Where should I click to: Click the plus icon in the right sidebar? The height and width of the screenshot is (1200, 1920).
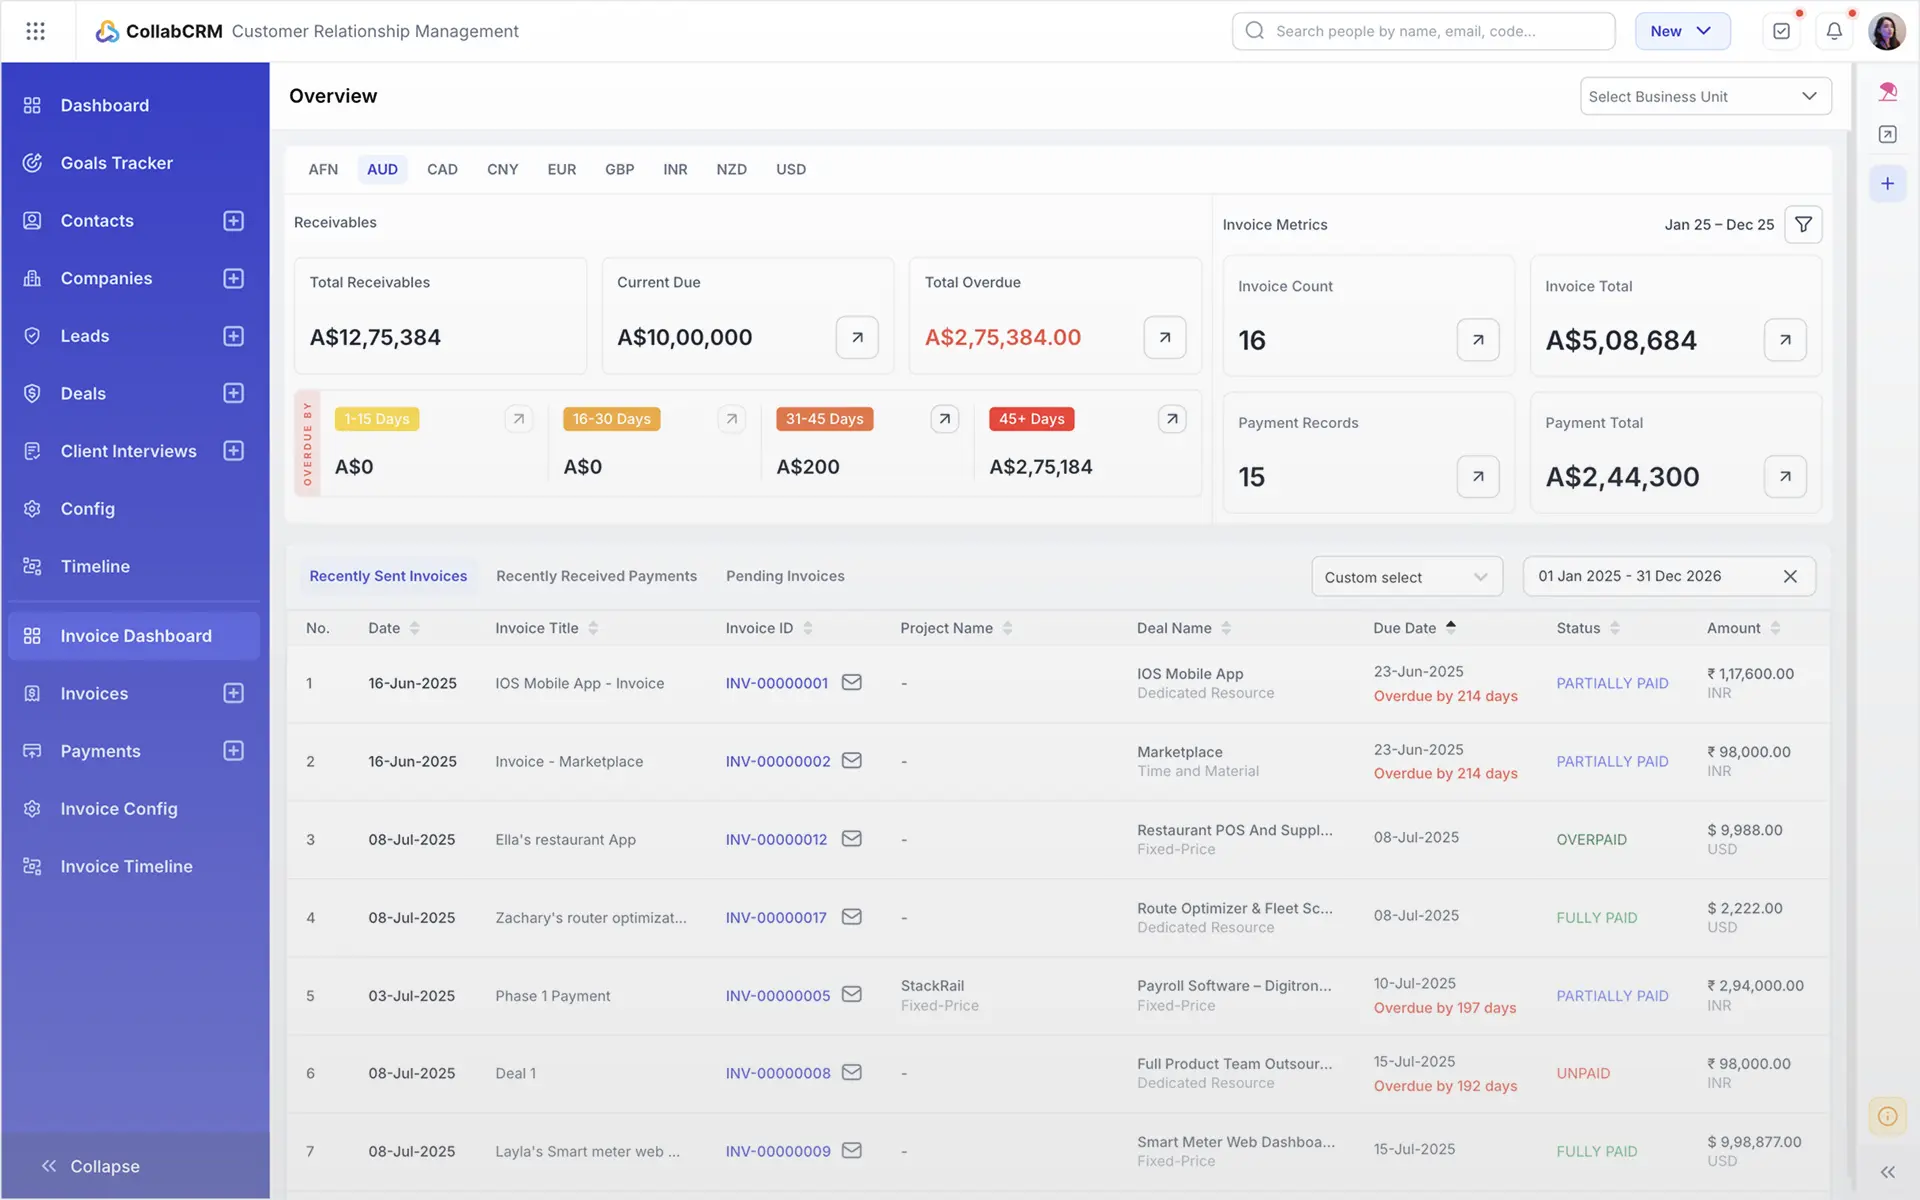[1888, 183]
